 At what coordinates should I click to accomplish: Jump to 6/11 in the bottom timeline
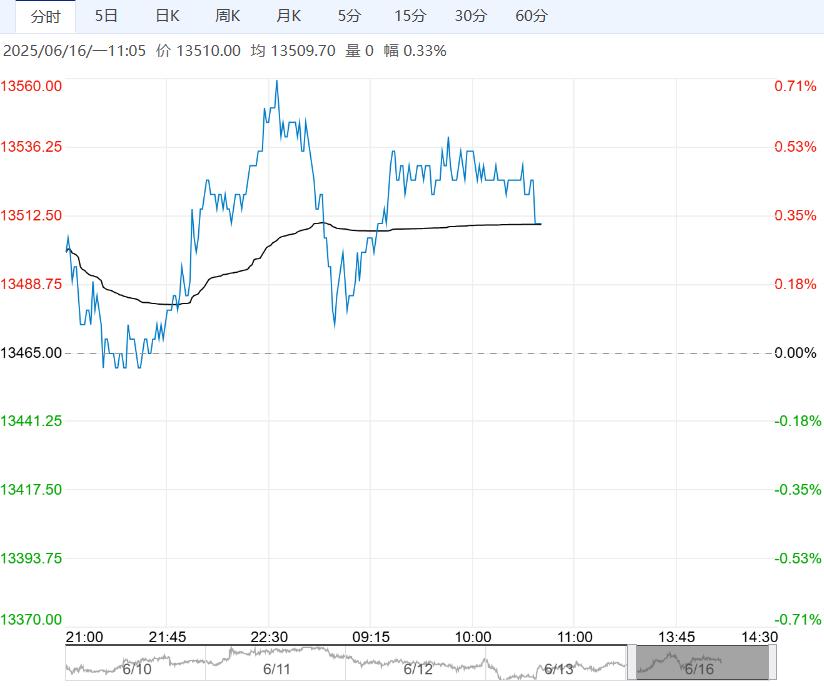277,667
